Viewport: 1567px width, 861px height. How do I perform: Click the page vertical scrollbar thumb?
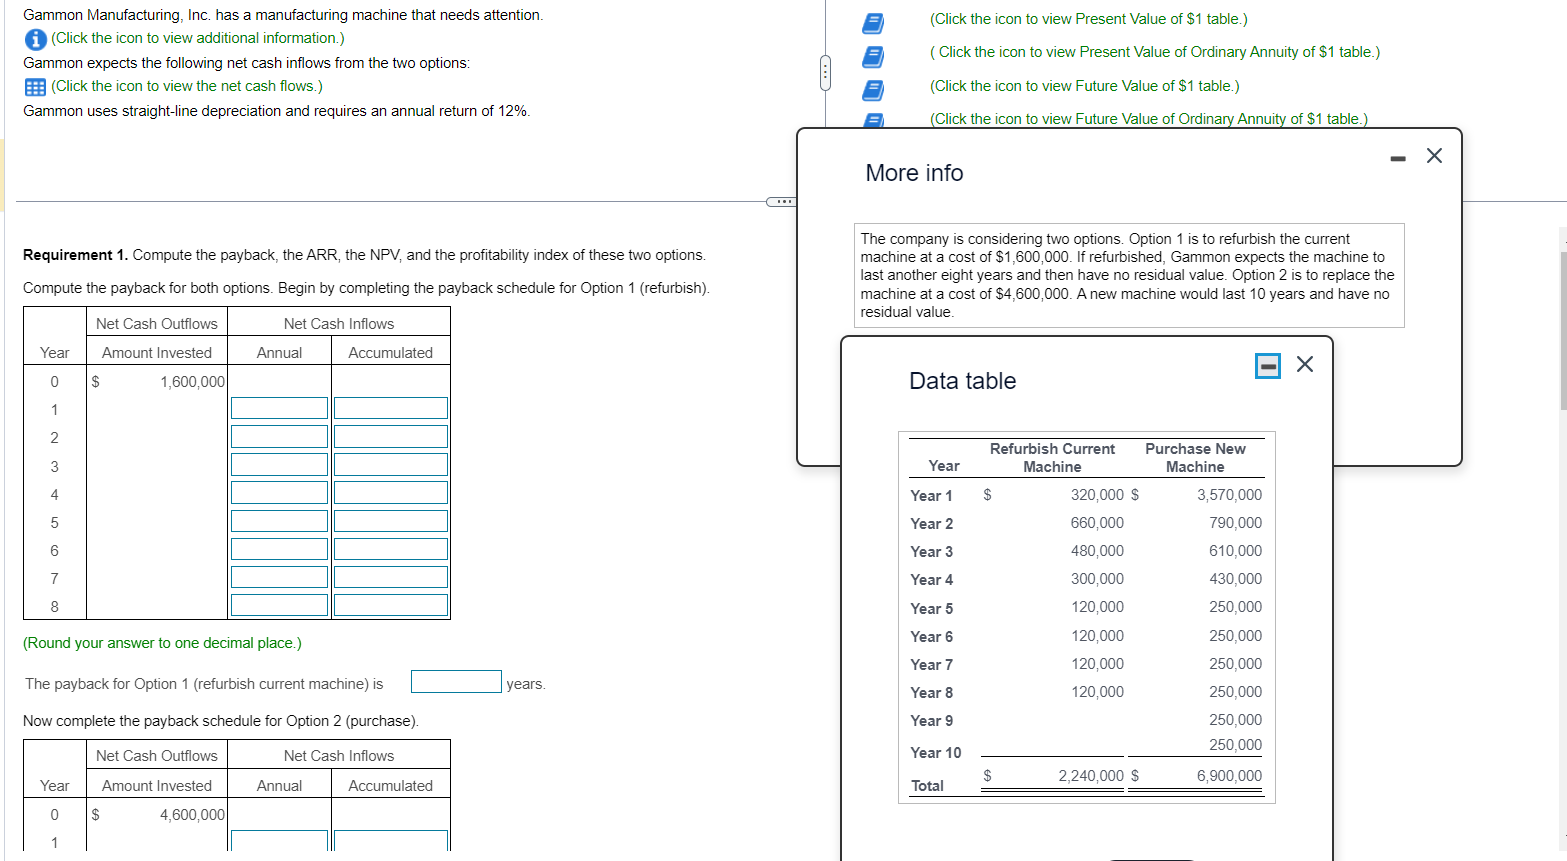click(1563, 331)
